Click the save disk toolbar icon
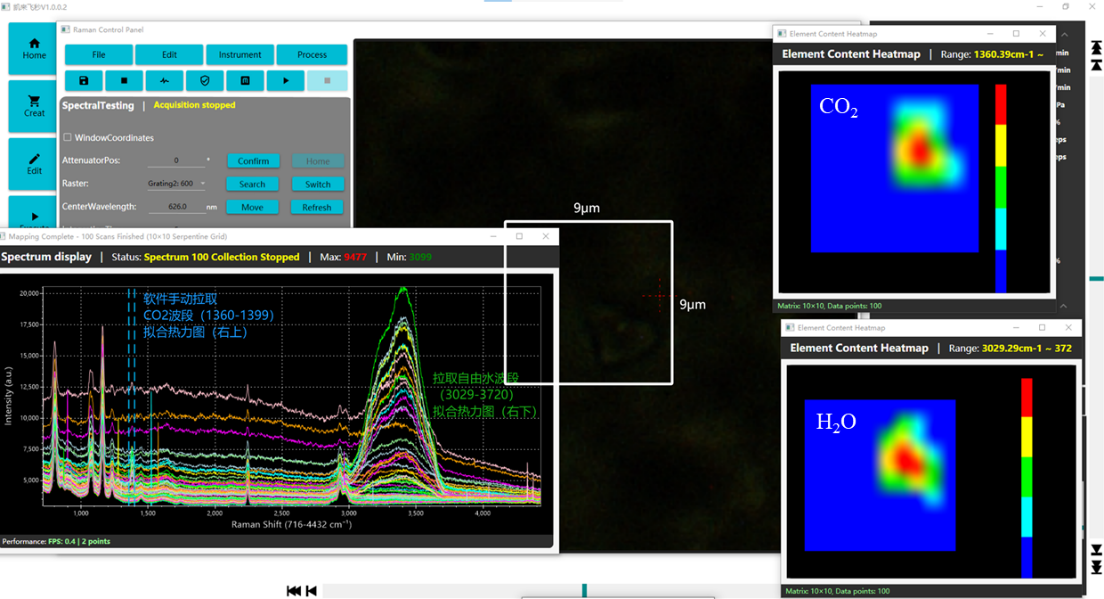The image size is (1104, 599). tap(84, 81)
